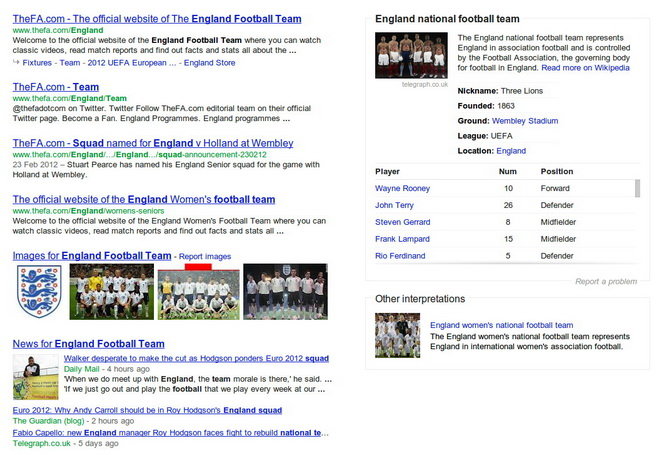
Task: Click the www.thefa.com/England green URL
Action: point(58,30)
